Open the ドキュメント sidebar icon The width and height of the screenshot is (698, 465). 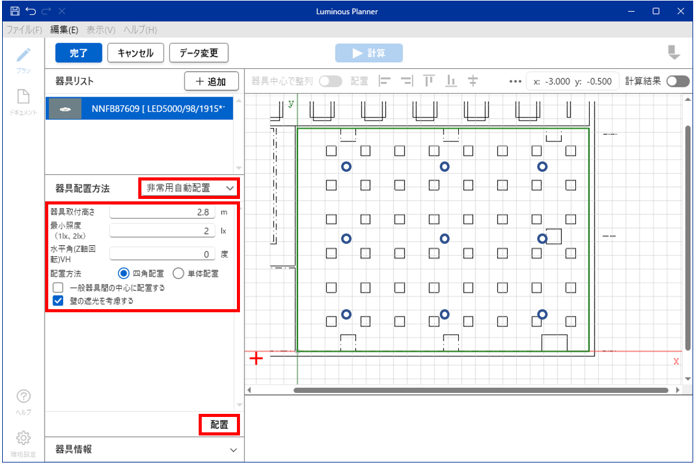22,101
